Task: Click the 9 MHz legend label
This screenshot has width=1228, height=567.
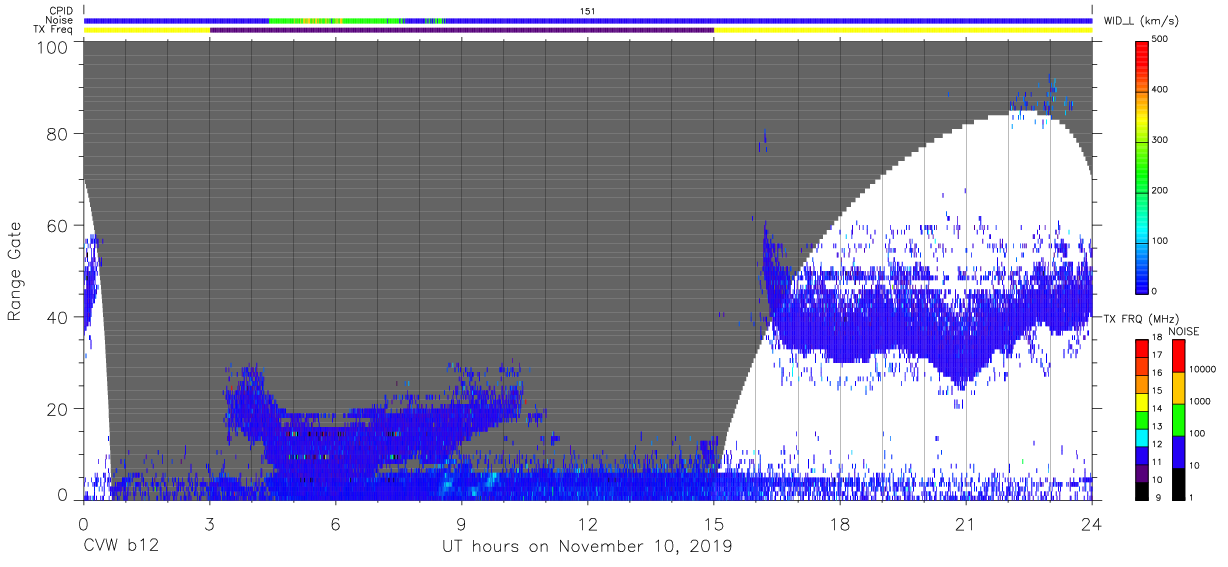Action: (x=1160, y=498)
